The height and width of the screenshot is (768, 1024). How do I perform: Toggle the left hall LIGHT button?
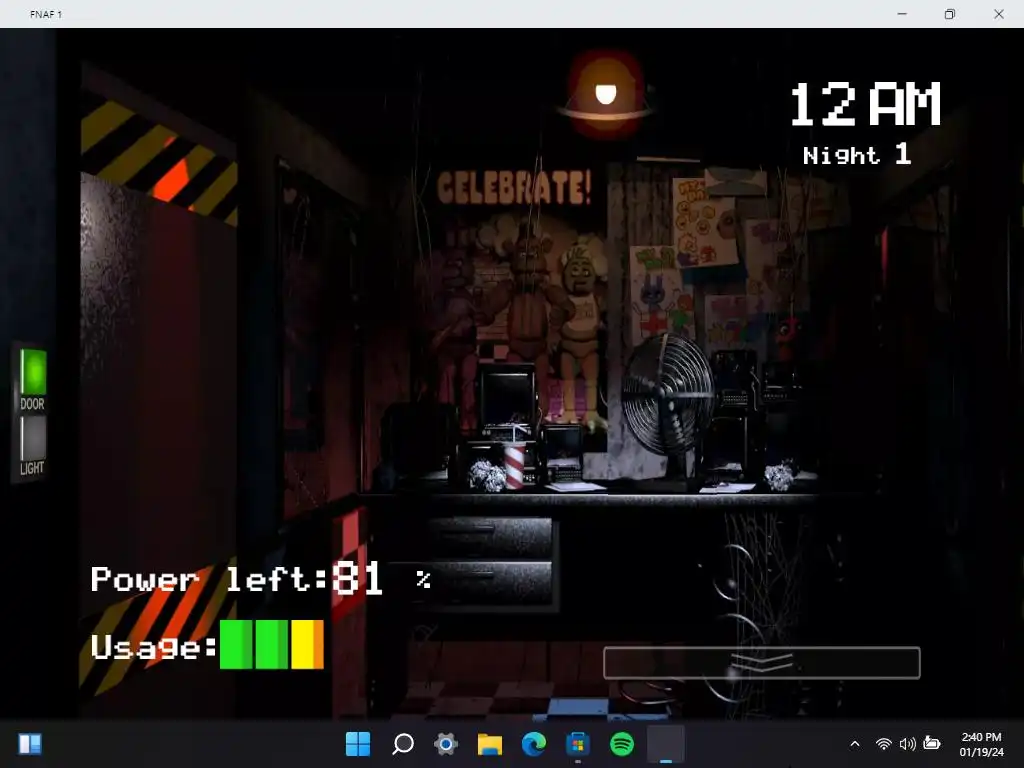point(32,439)
